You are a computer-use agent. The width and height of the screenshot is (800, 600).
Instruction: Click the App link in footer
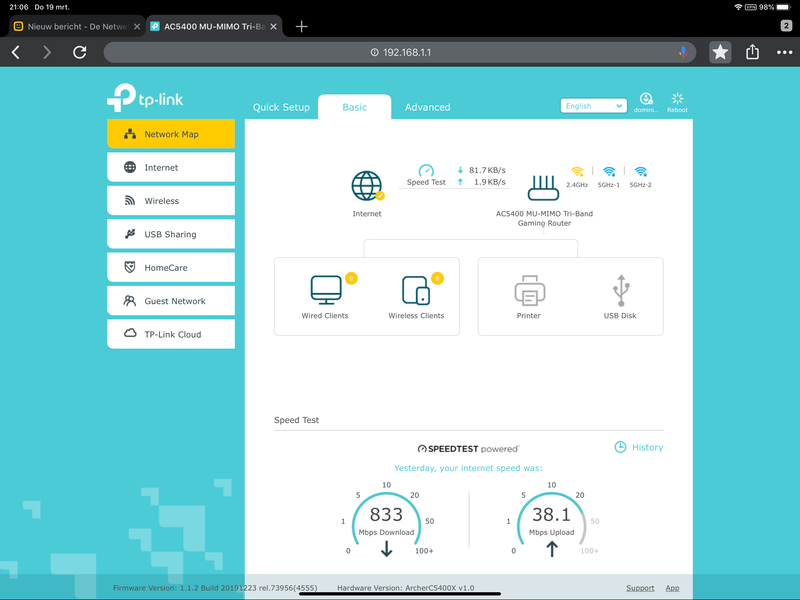point(672,588)
